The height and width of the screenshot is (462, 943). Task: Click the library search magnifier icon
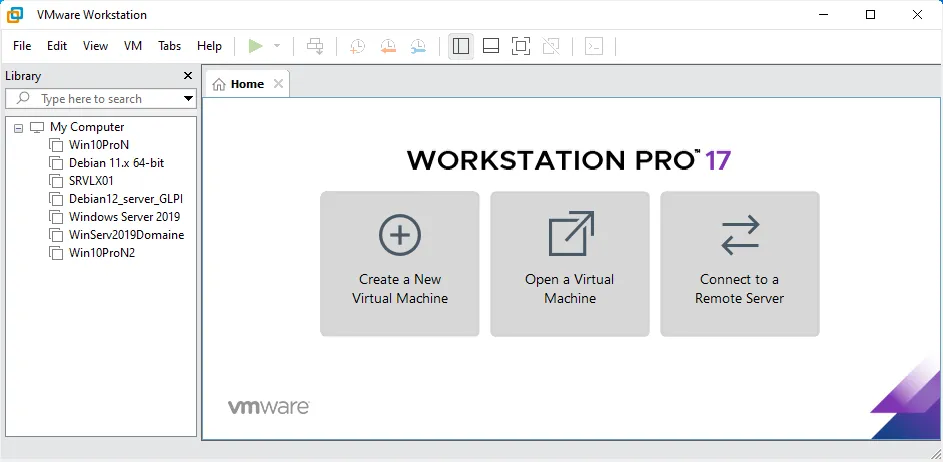[23, 98]
